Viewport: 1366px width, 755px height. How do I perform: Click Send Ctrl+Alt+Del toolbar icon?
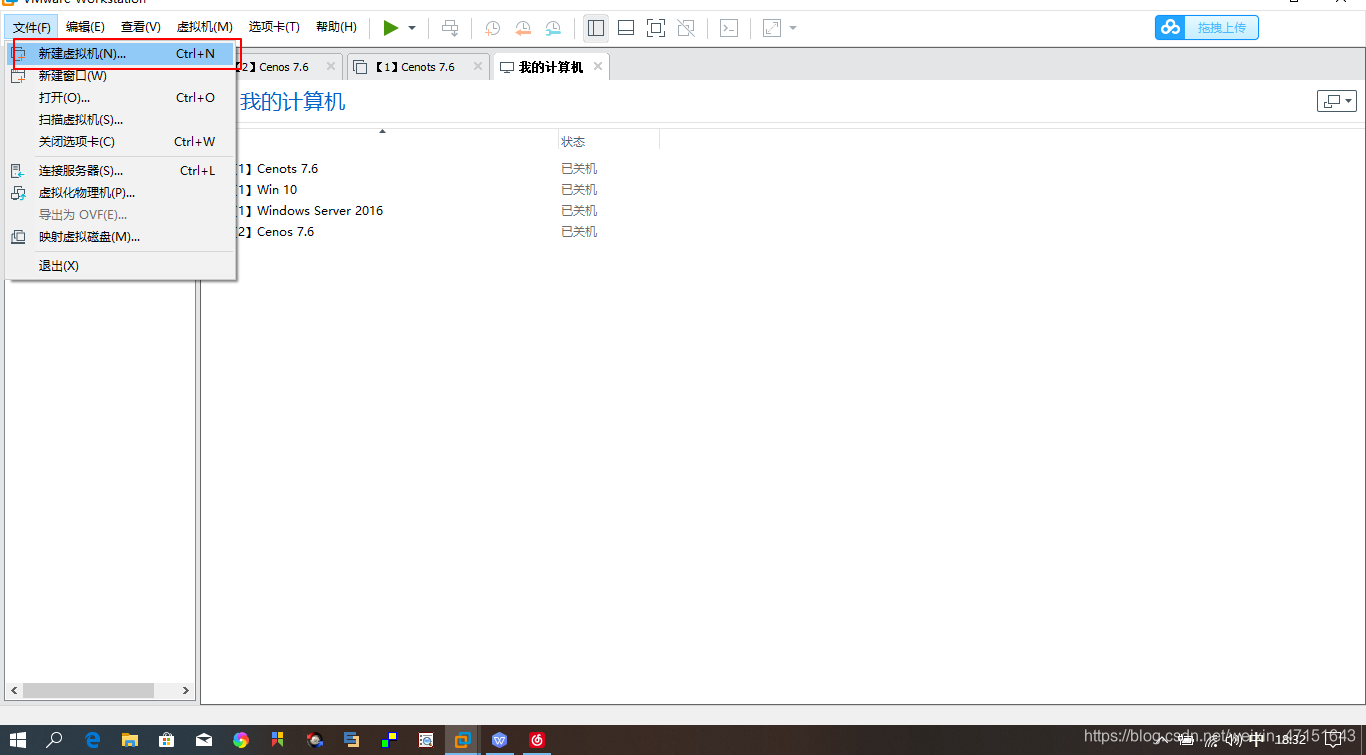[451, 28]
